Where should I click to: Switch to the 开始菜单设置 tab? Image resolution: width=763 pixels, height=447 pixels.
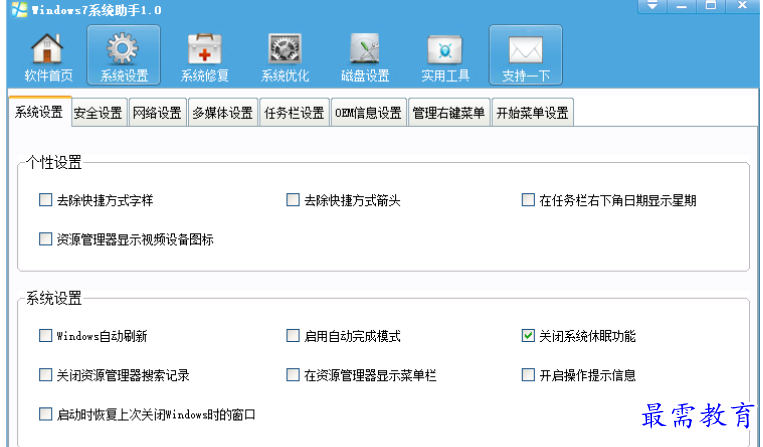pos(532,113)
